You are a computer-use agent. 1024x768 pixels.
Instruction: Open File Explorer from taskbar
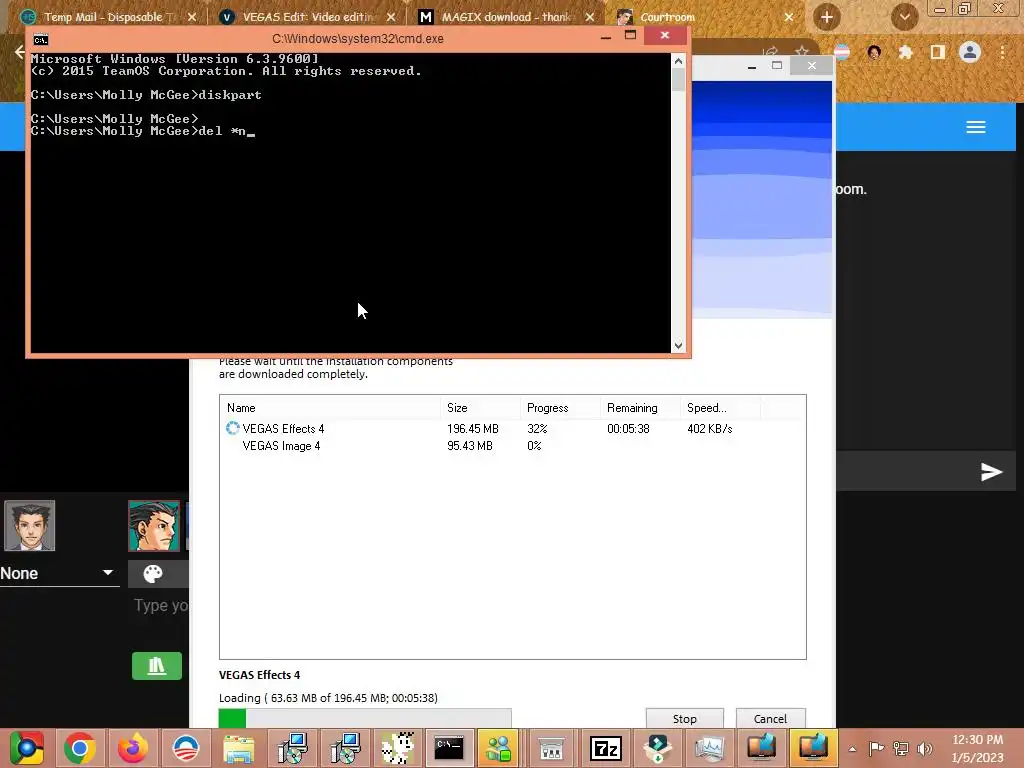pyautogui.click(x=238, y=748)
